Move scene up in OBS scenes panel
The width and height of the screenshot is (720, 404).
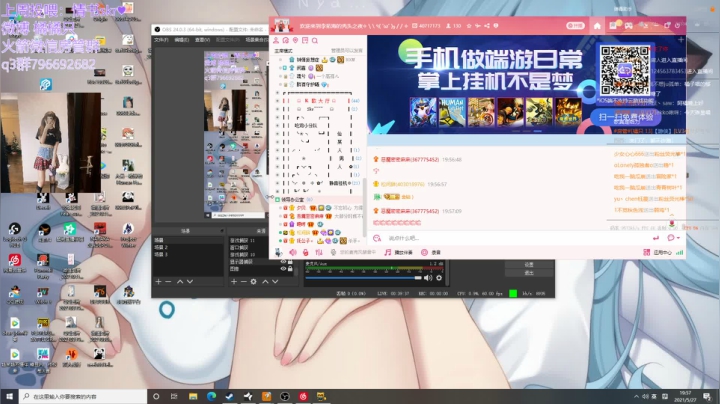(x=180, y=281)
